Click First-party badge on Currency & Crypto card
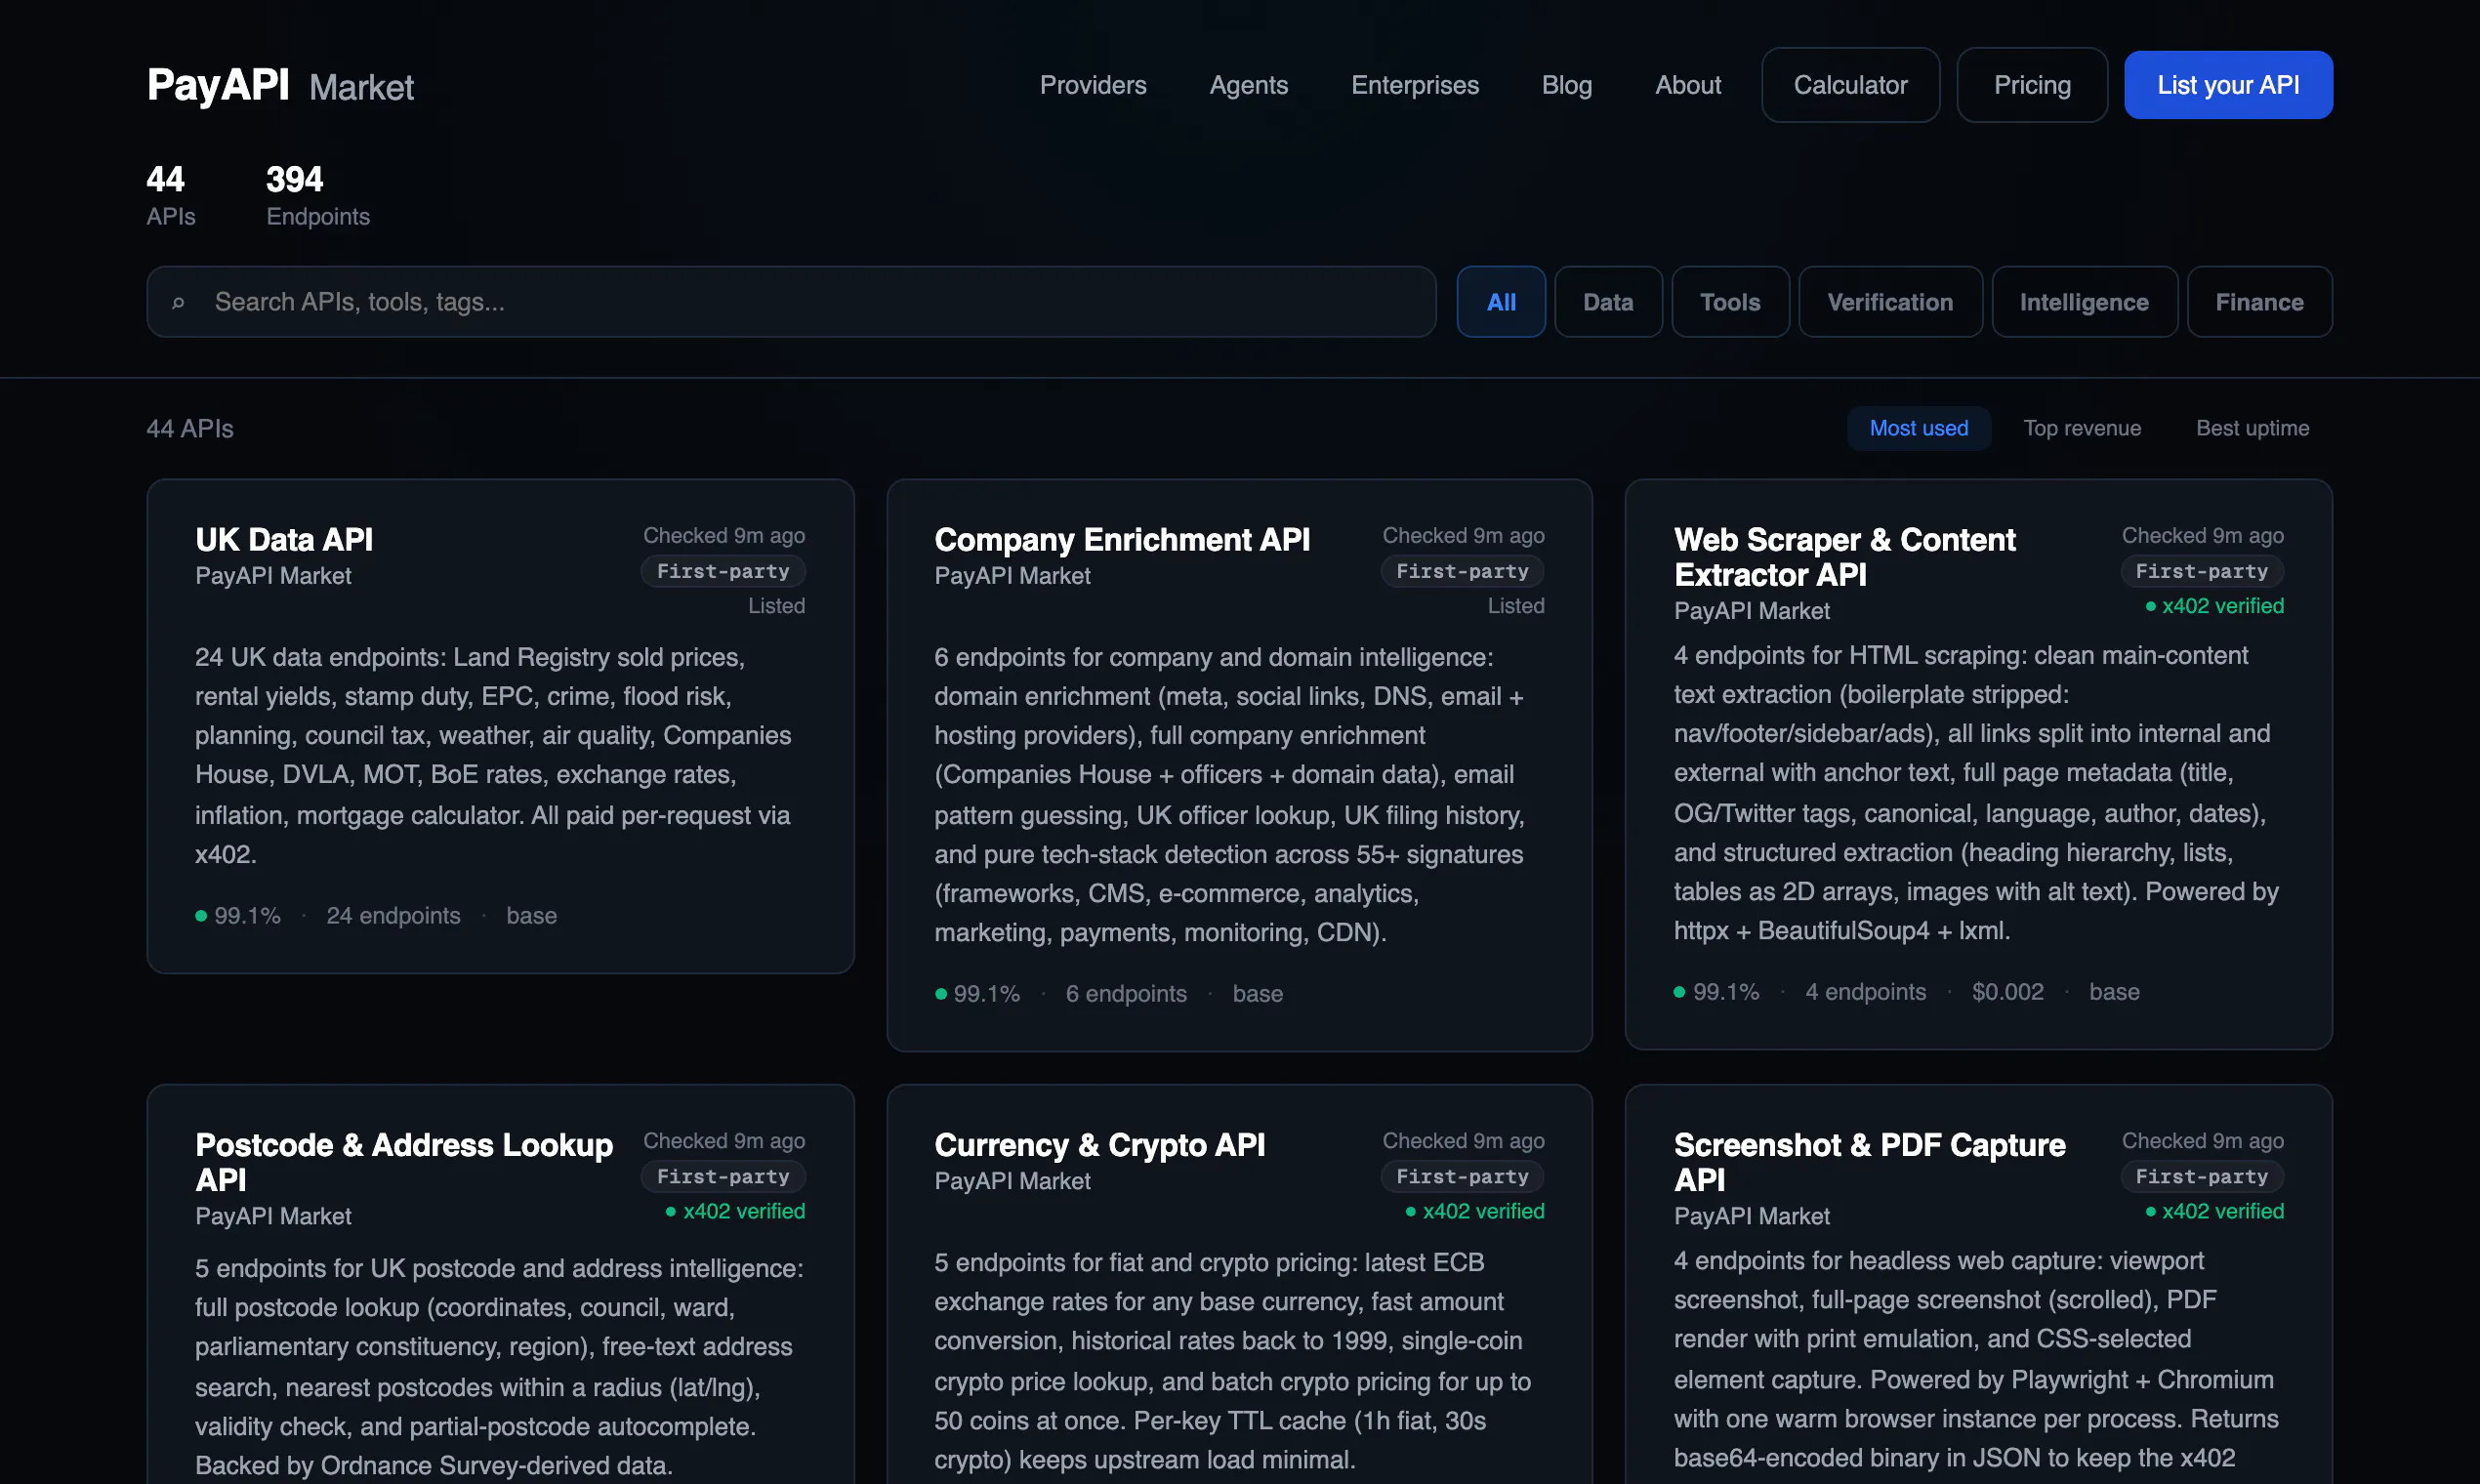Viewport: 2480px width, 1484px height. (1462, 1177)
